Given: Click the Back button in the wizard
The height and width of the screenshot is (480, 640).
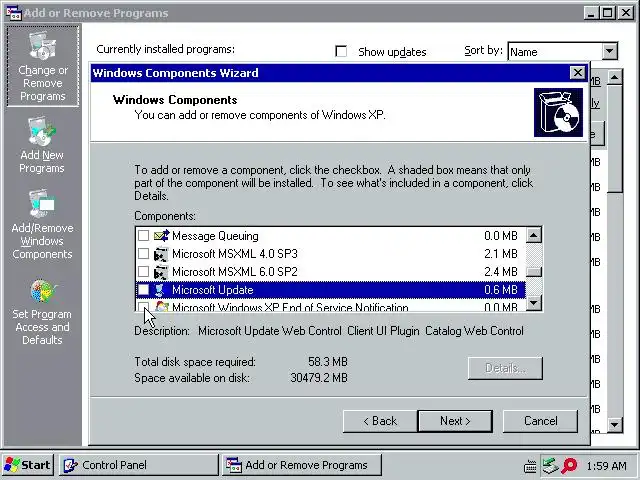Looking at the screenshot, I should click(380, 421).
